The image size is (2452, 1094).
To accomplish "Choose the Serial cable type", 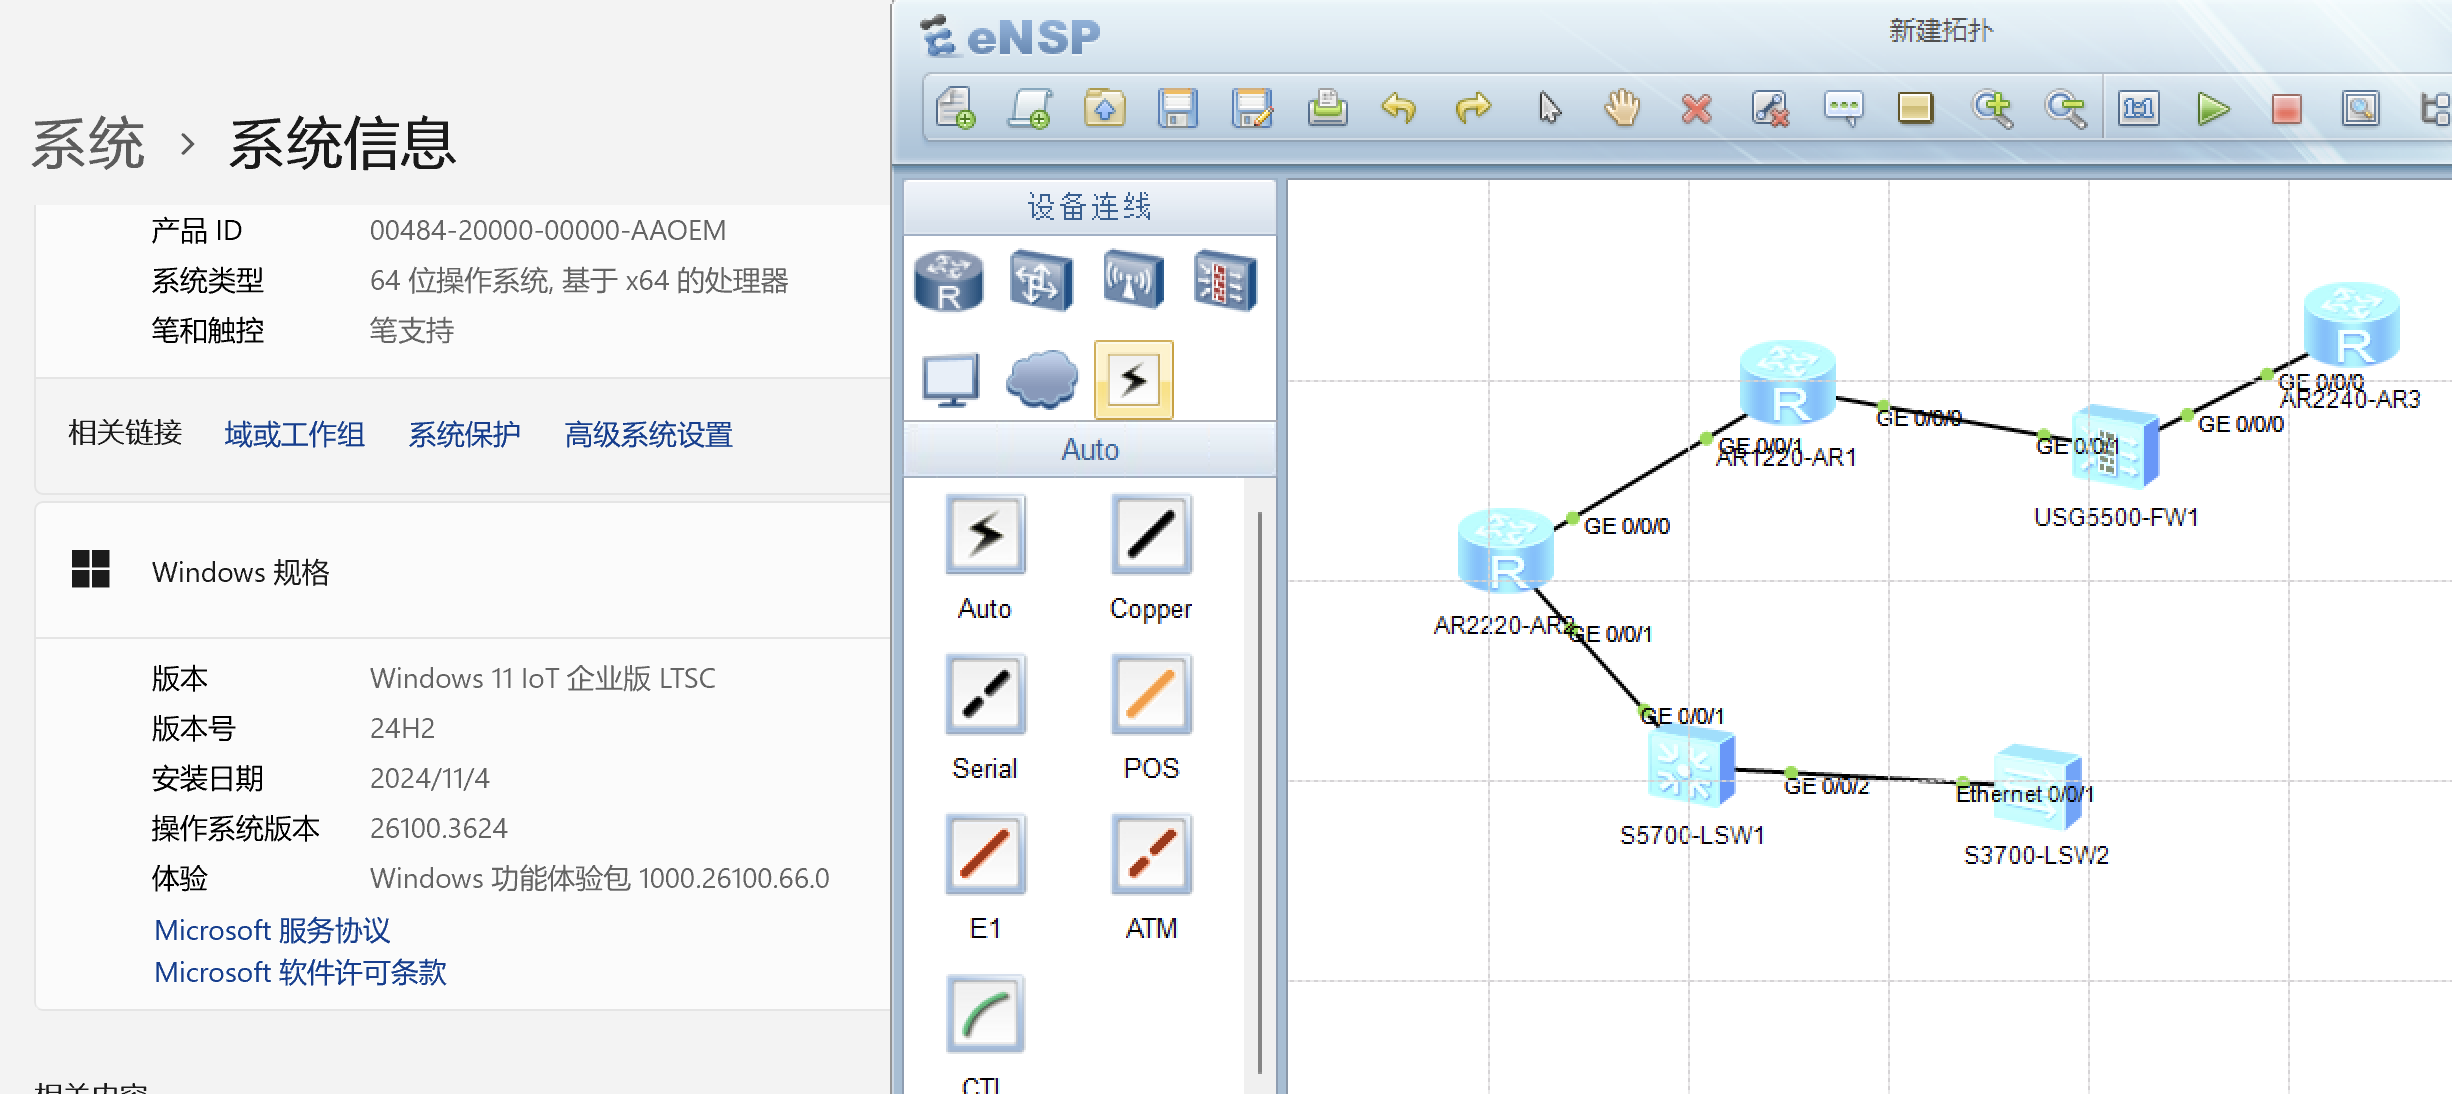I will click(x=986, y=694).
